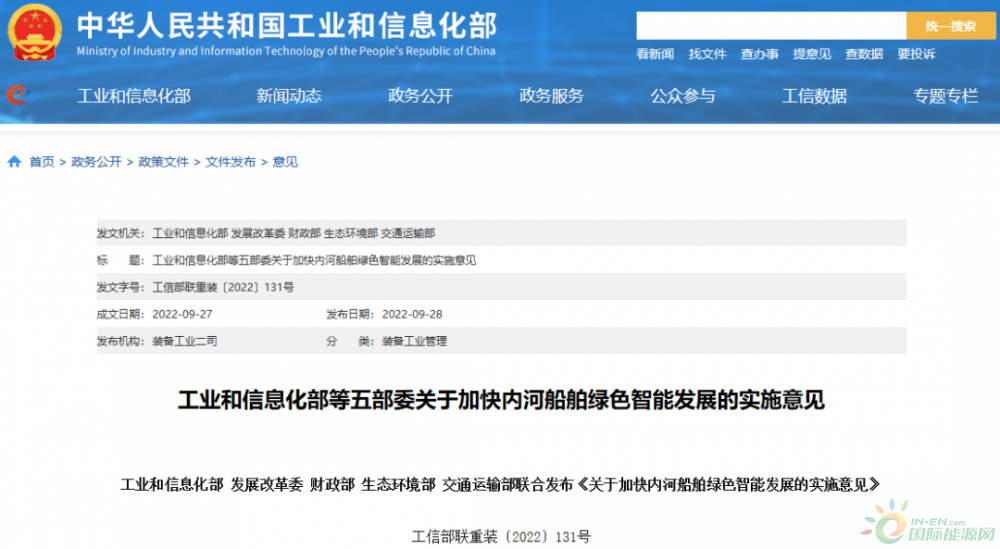
Task: Select document number 工信部联重装〔2022〕131号 in table
Action: click(223, 288)
